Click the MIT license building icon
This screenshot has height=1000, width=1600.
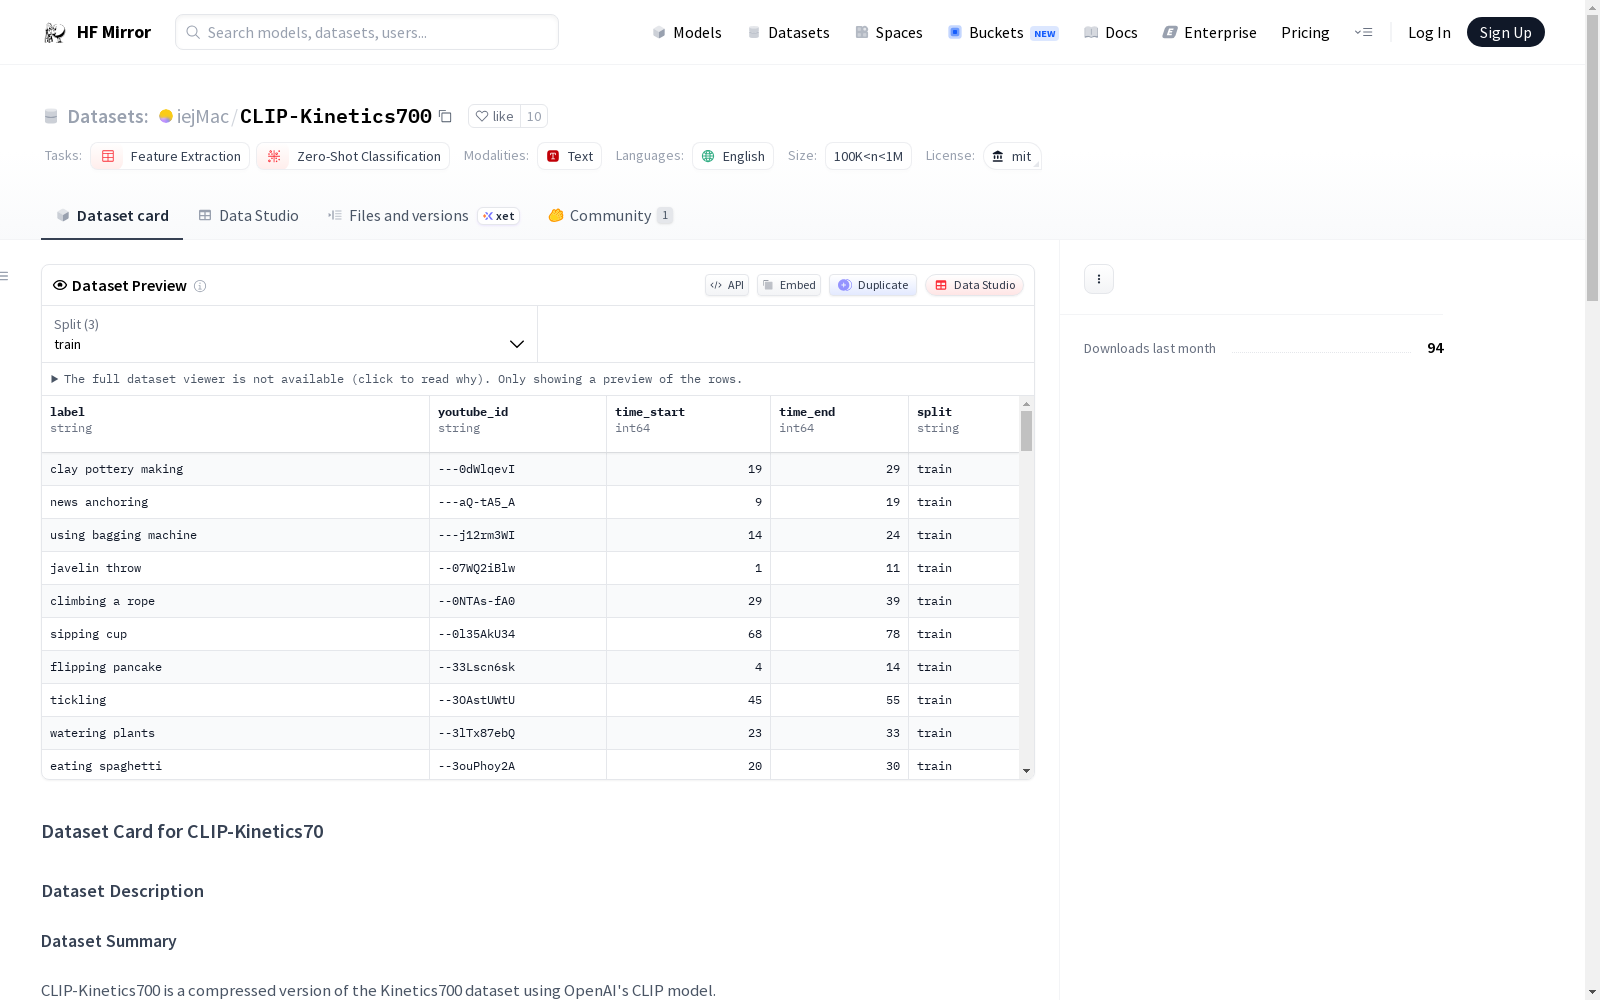(x=997, y=156)
